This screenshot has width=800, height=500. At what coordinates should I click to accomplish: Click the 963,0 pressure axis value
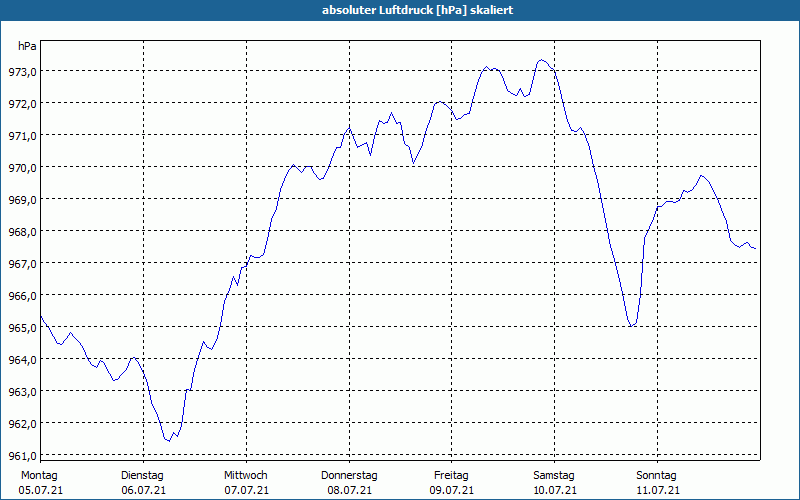point(22,392)
